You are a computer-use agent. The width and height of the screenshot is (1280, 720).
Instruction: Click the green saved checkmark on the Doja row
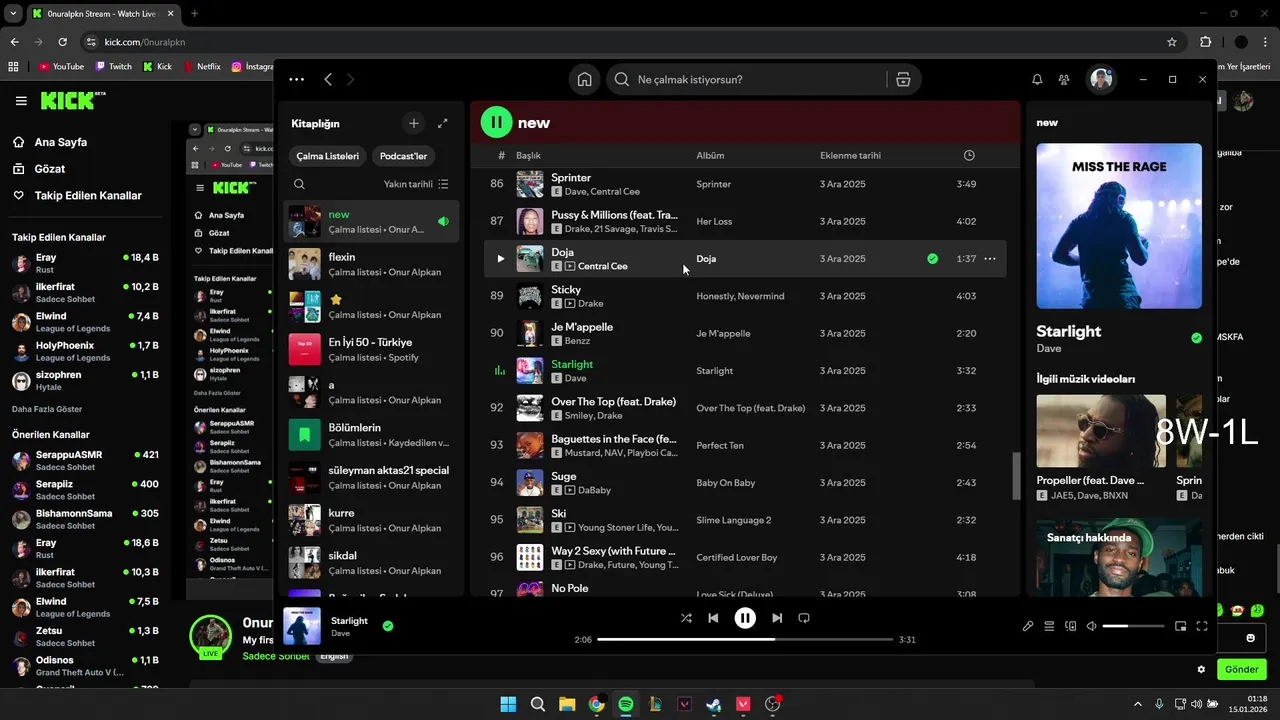[x=933, y=258]
